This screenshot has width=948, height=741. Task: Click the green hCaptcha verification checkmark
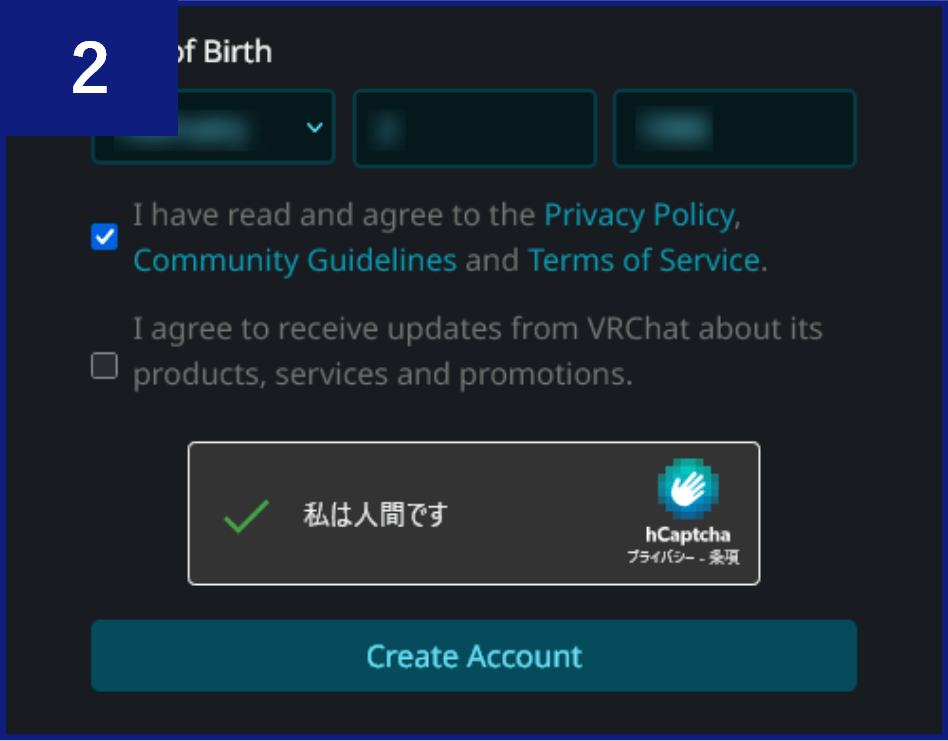[x=246, y=515]
